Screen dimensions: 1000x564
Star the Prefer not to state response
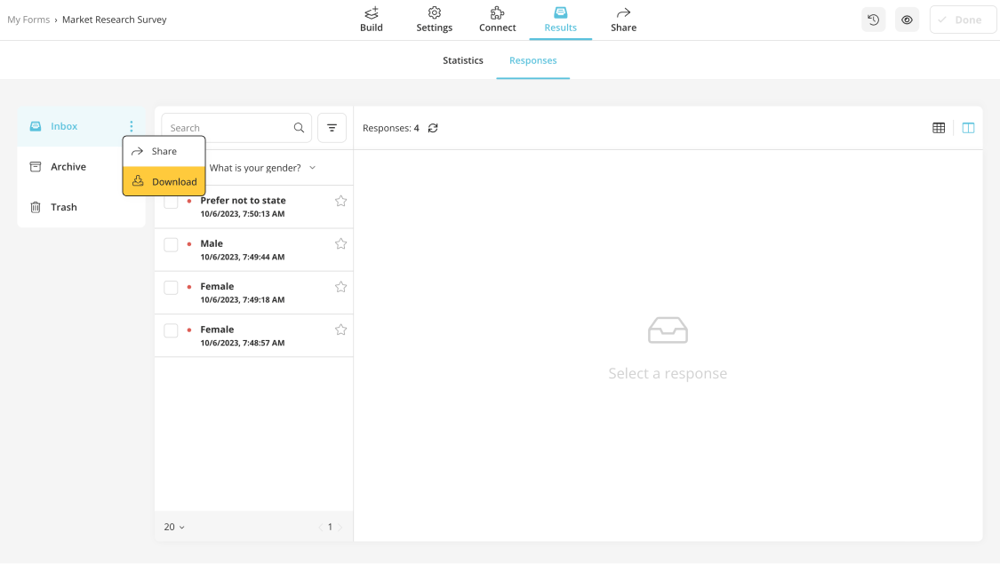[341, 201]
